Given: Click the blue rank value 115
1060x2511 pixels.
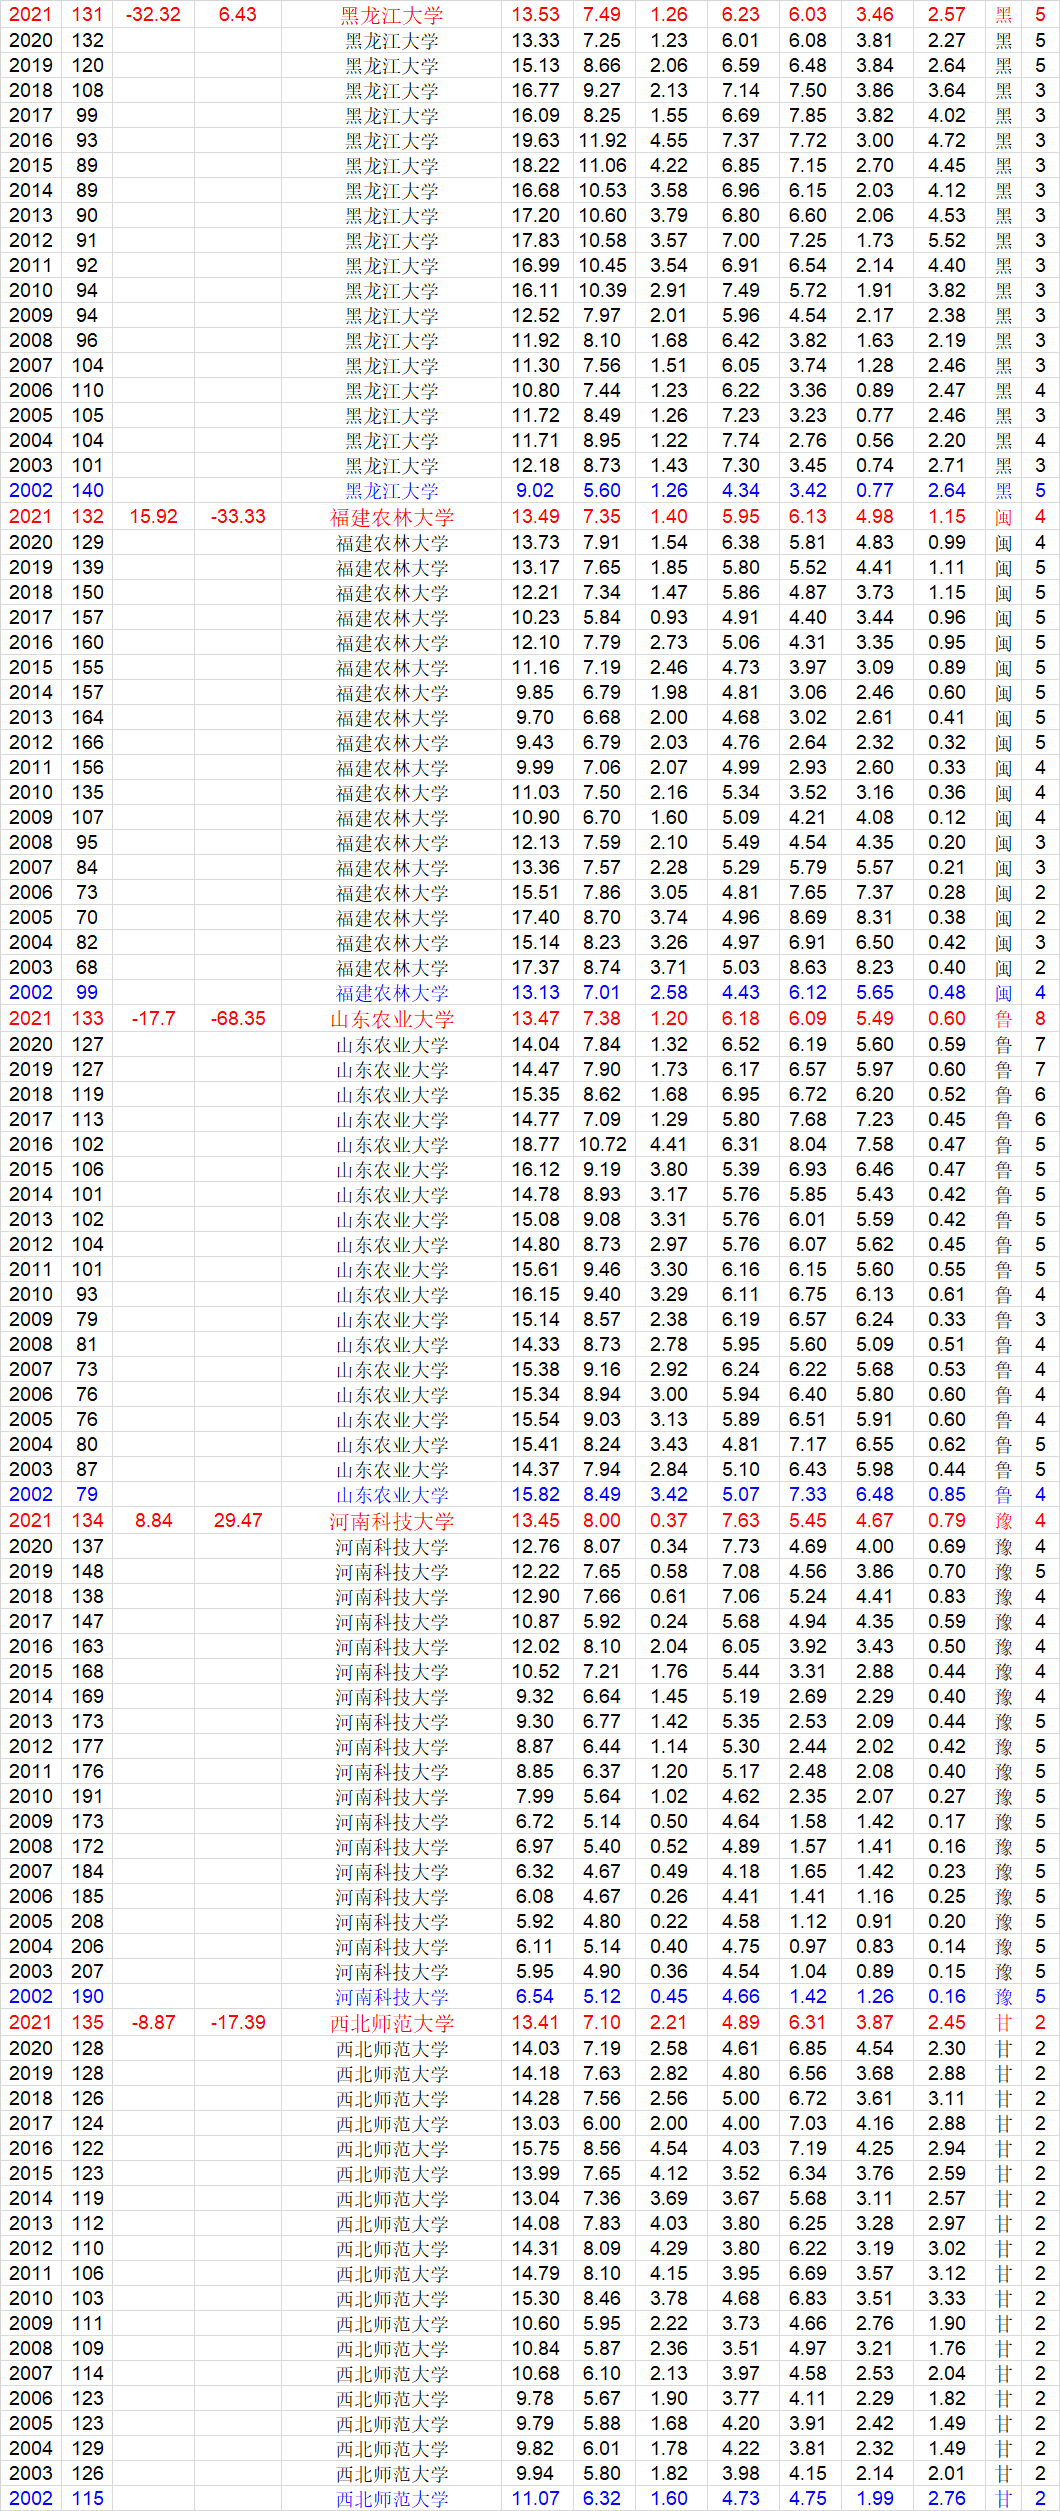Looking at the screenshot, I should (88, 2498).
